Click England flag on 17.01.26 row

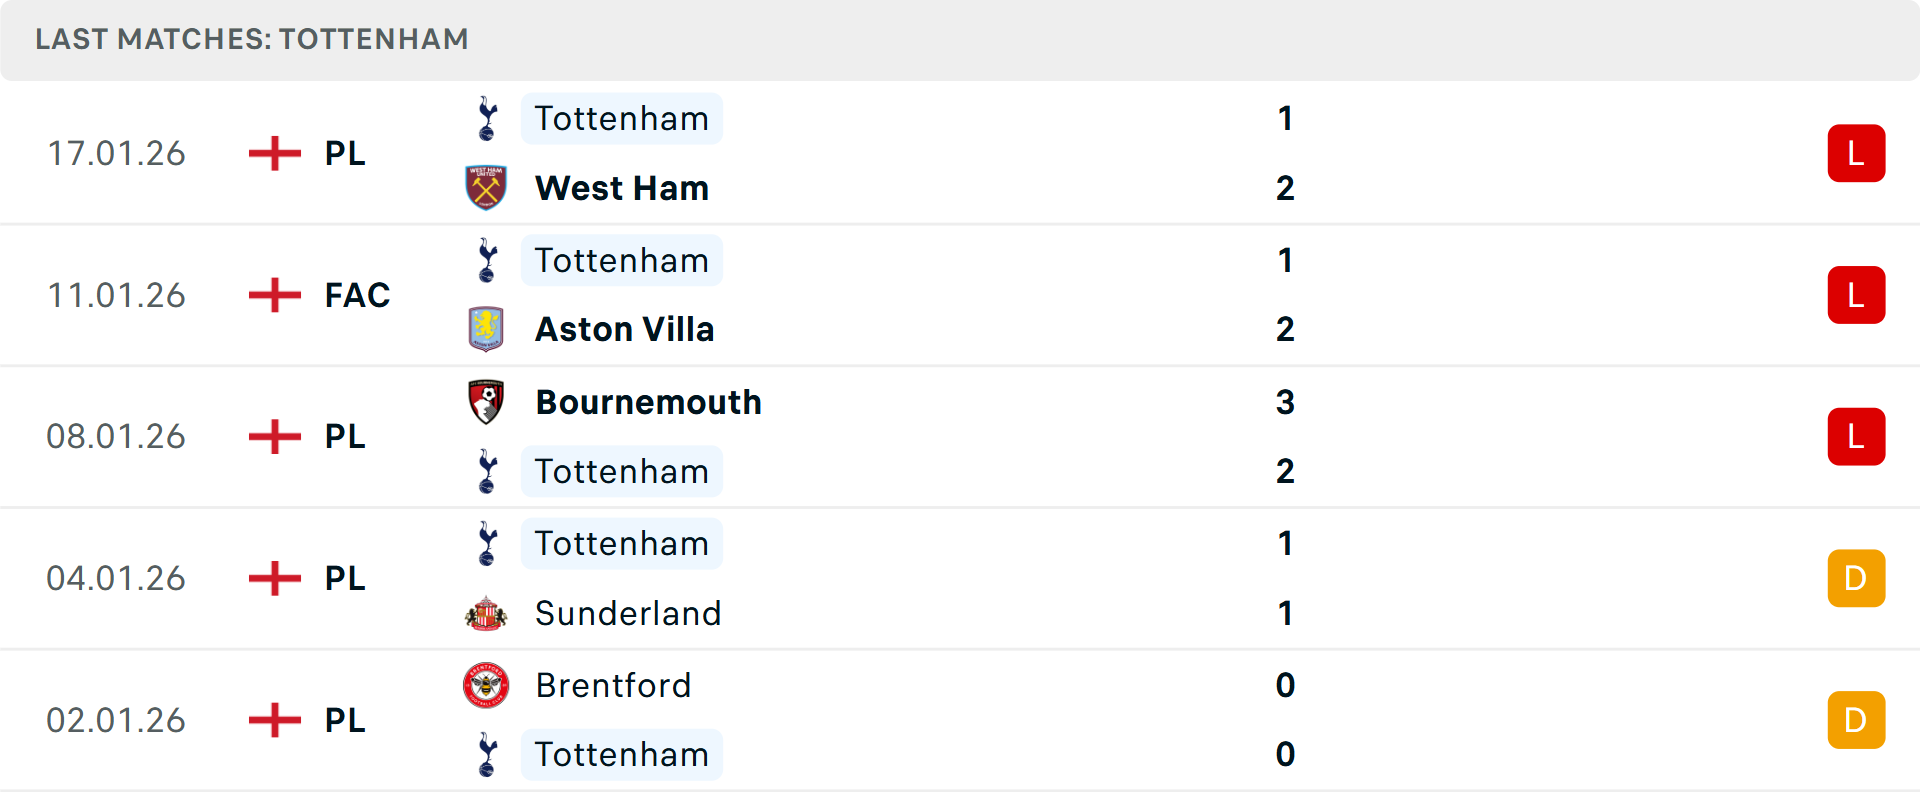pos(274,153)
